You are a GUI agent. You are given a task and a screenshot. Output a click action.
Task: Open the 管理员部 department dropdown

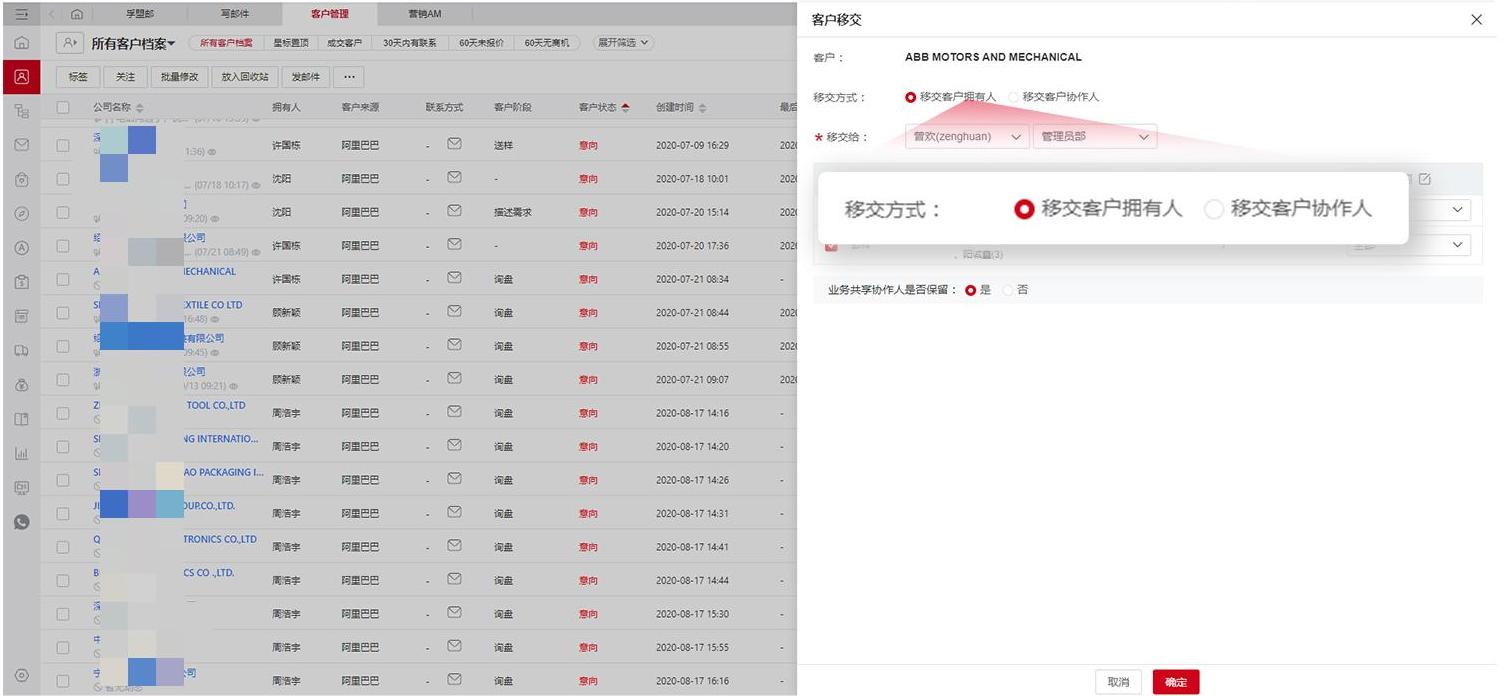[x=1094, y=137]
